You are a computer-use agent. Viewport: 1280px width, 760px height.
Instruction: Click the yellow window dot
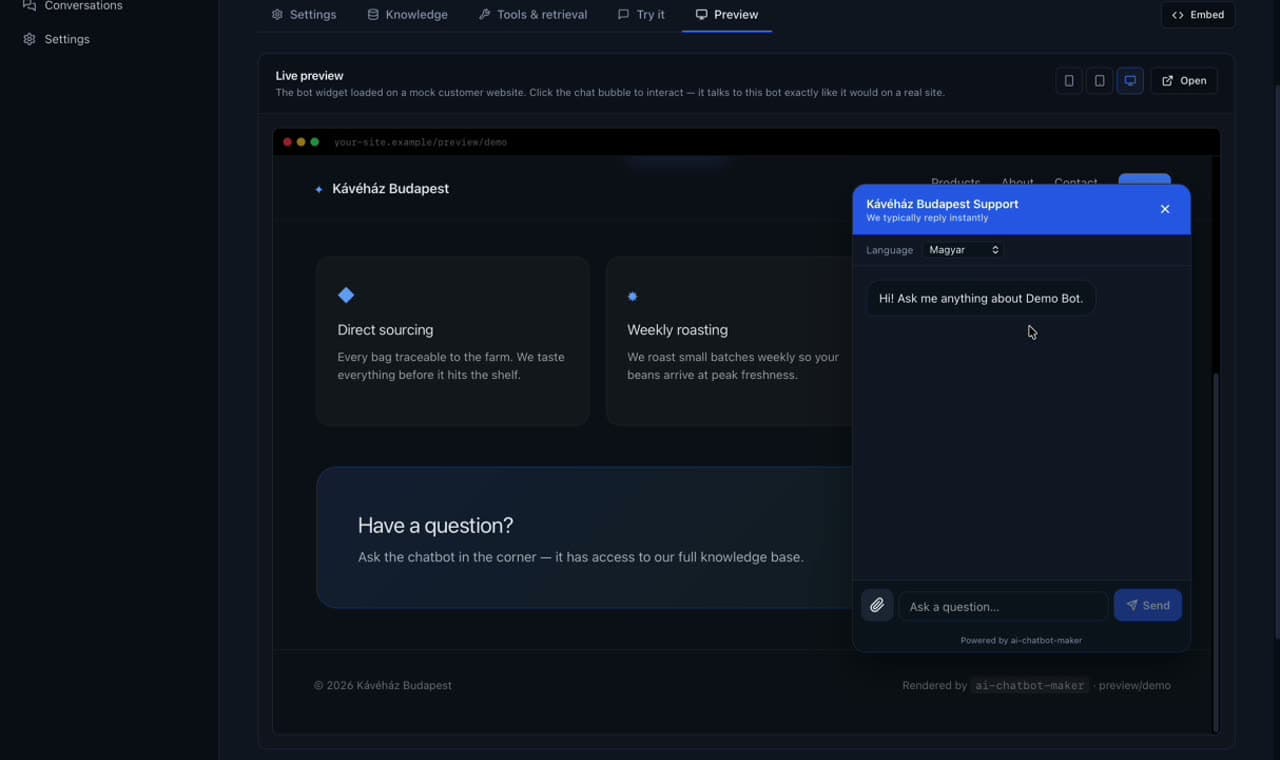[301, 142]
